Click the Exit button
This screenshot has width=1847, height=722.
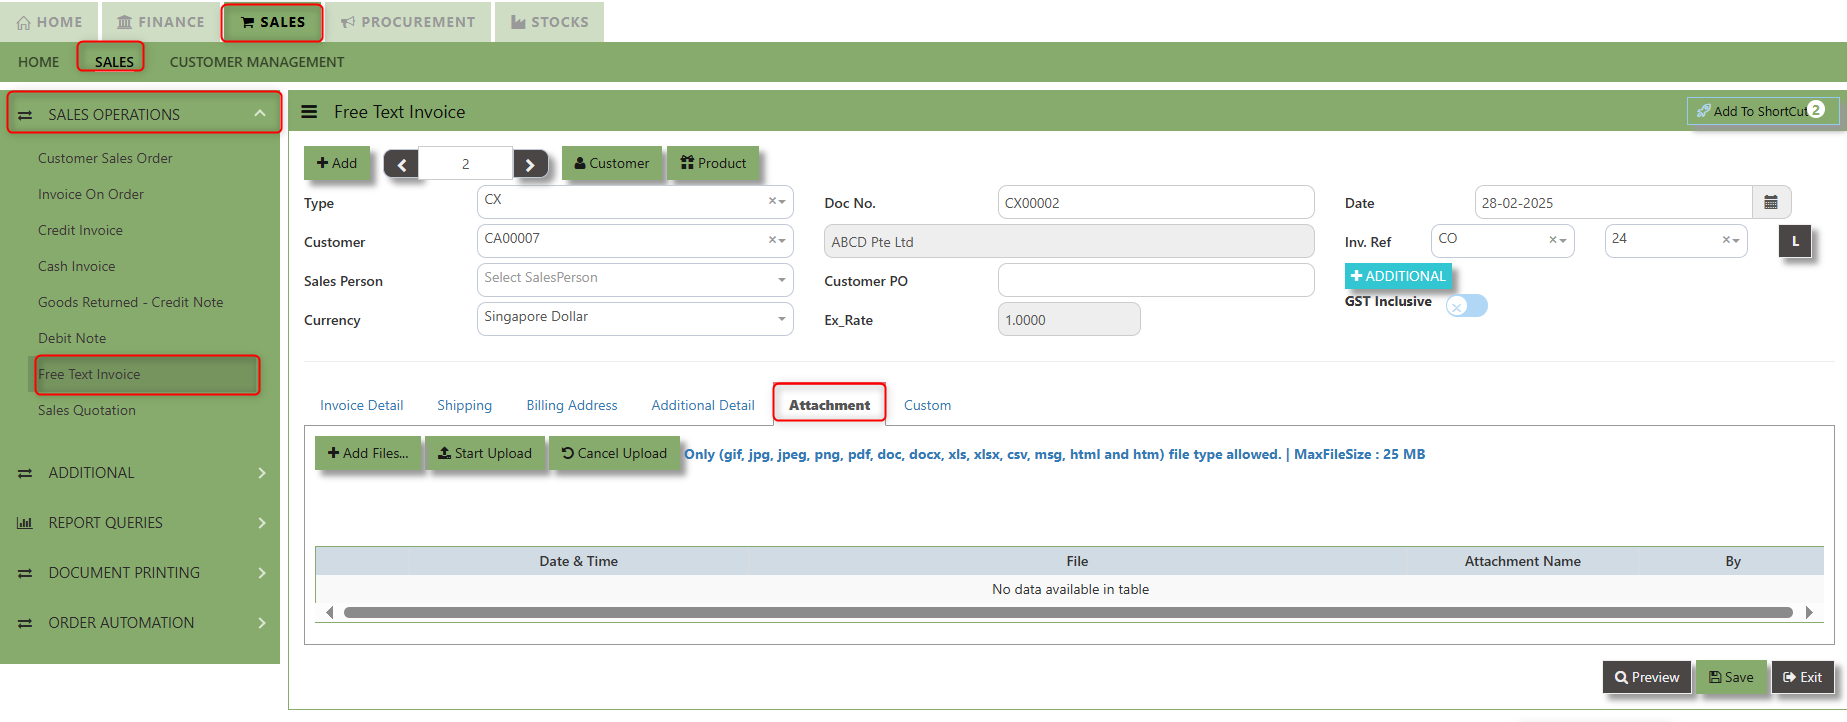pyautogui.click(x=1802, y=677)
